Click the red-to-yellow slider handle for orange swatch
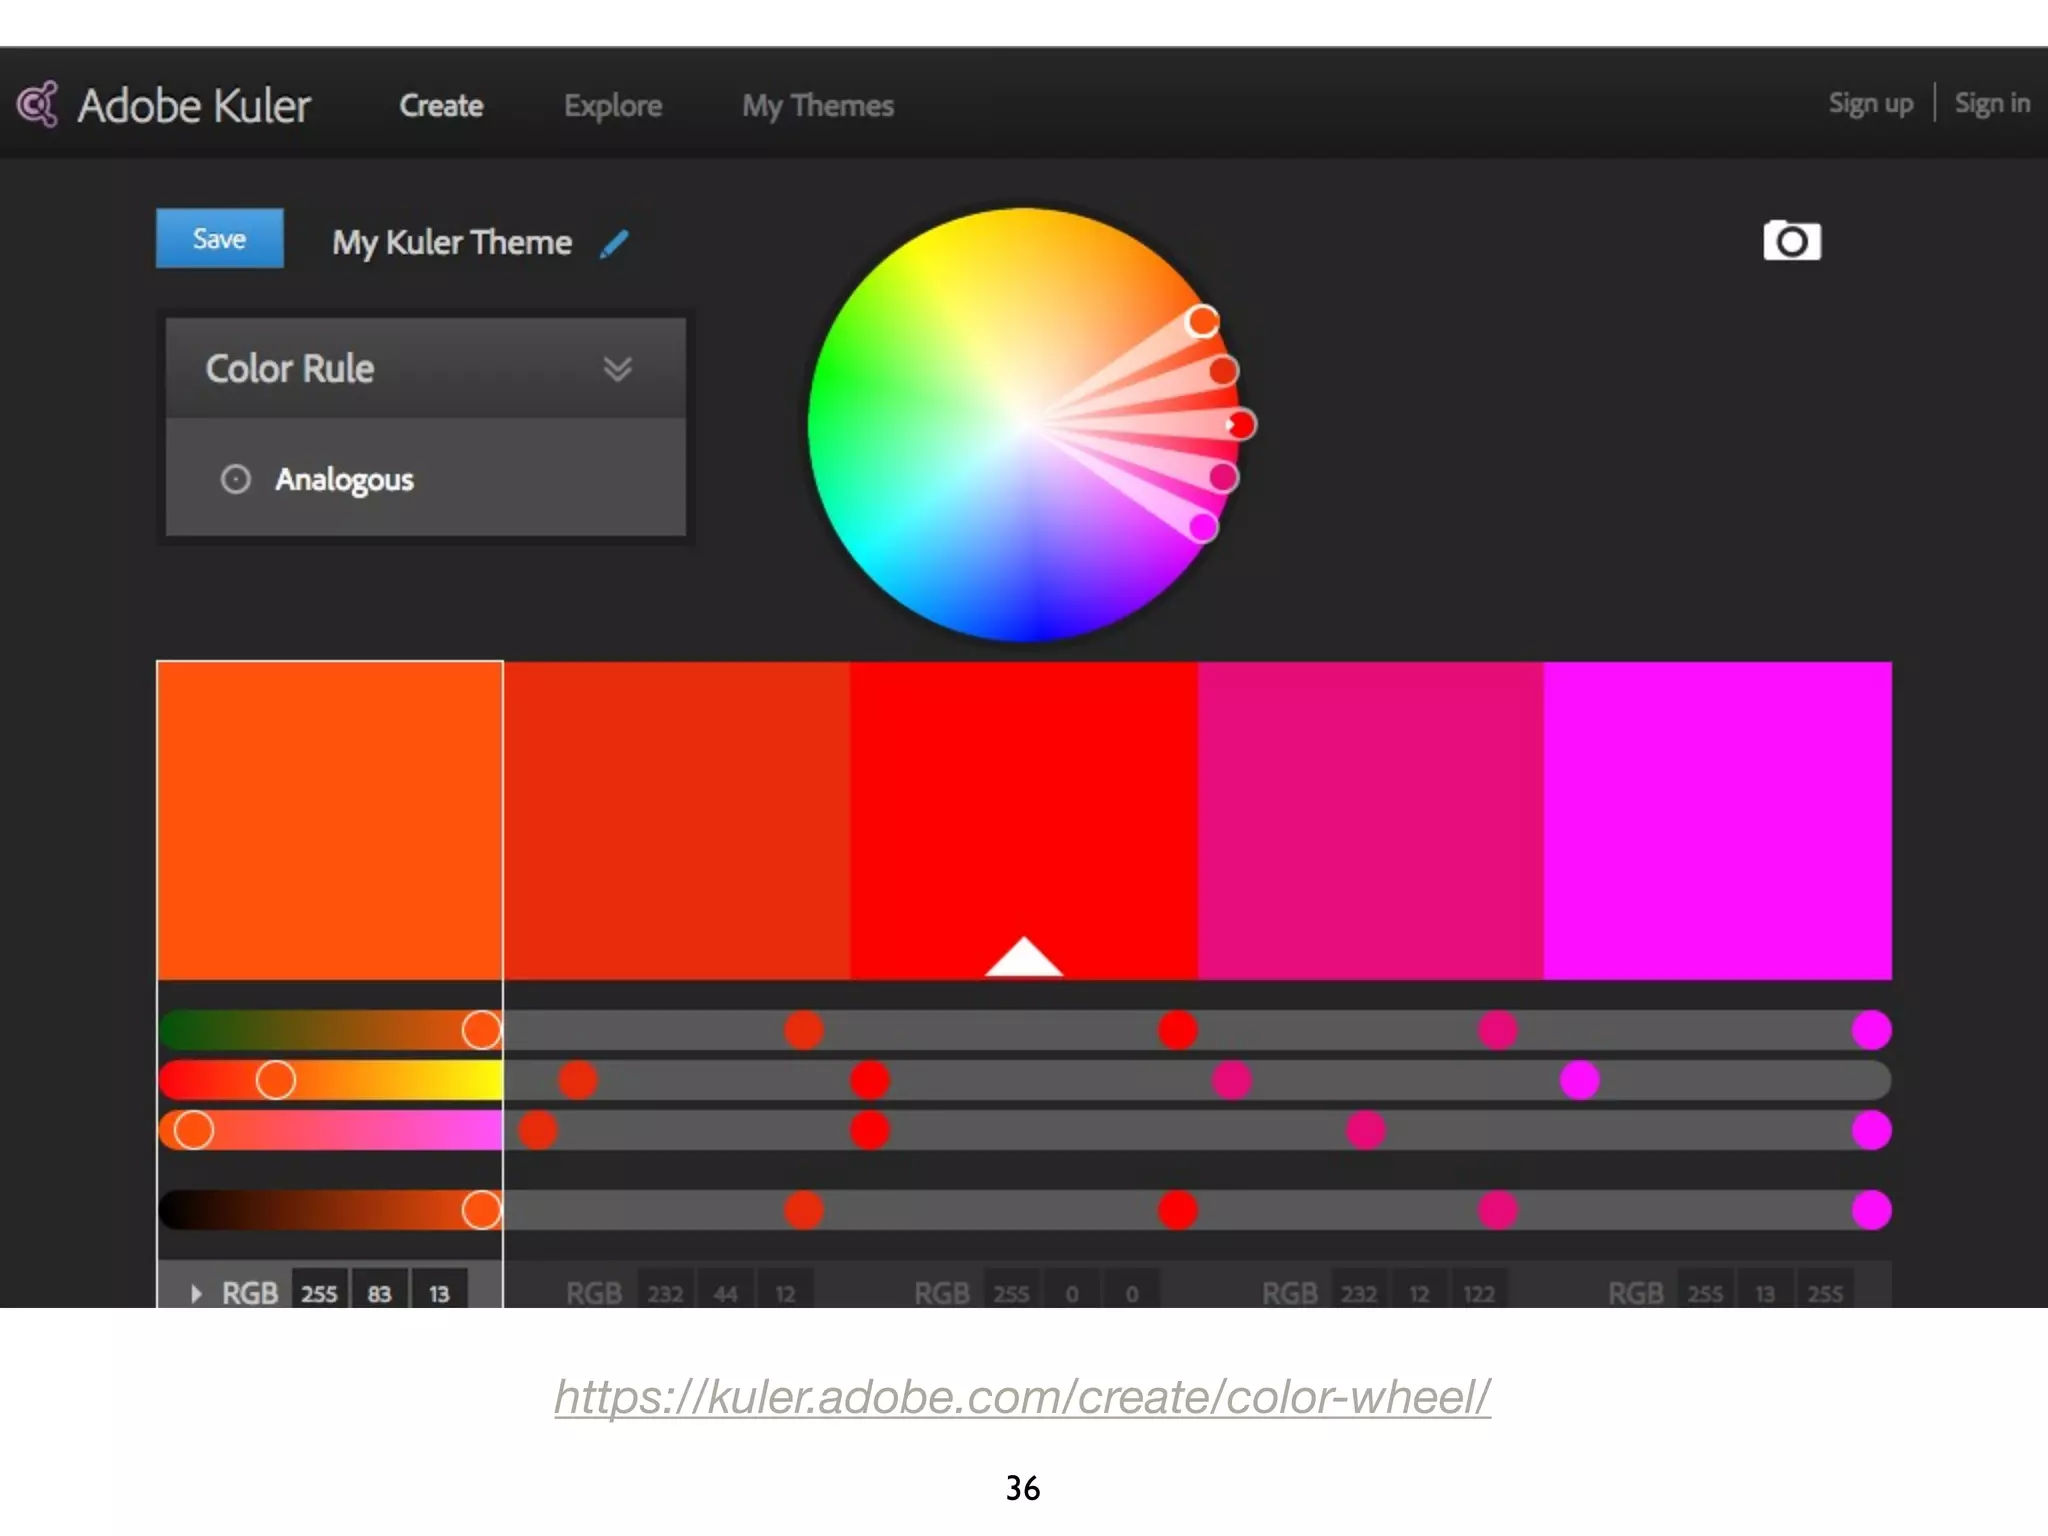The width and height of the screenshot is (2048, 1536). (275, 1080)
